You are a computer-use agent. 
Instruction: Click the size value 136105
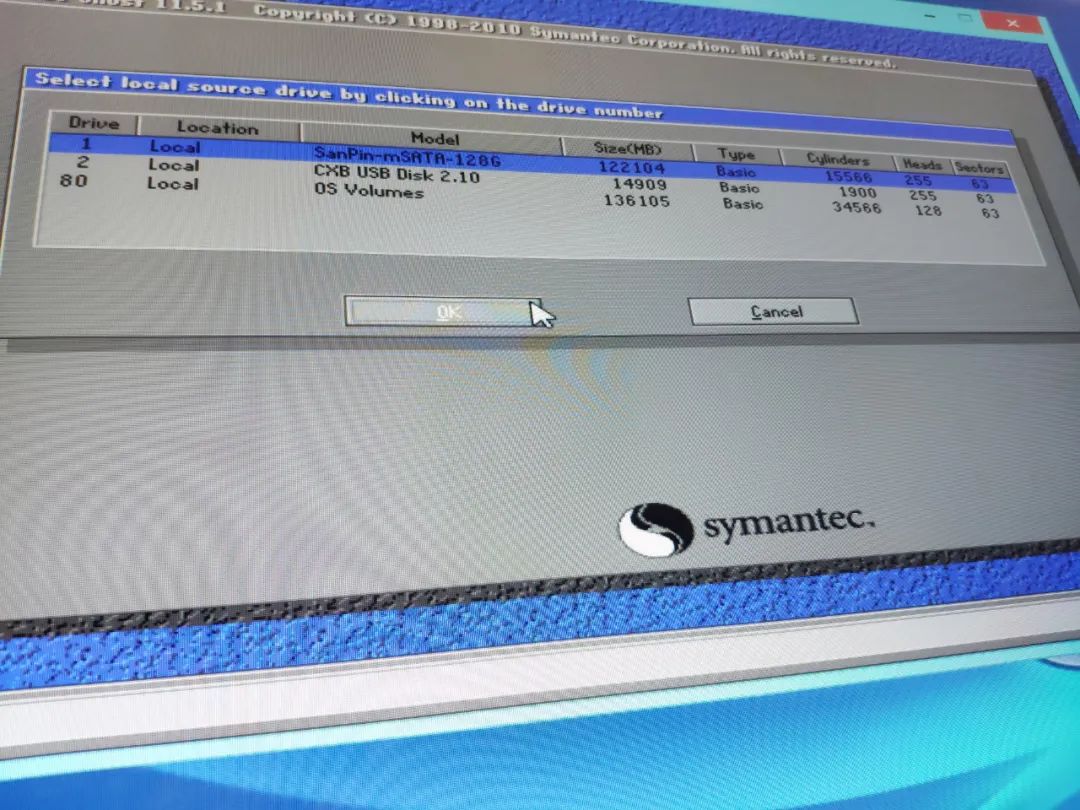click(x=636, y=200)
